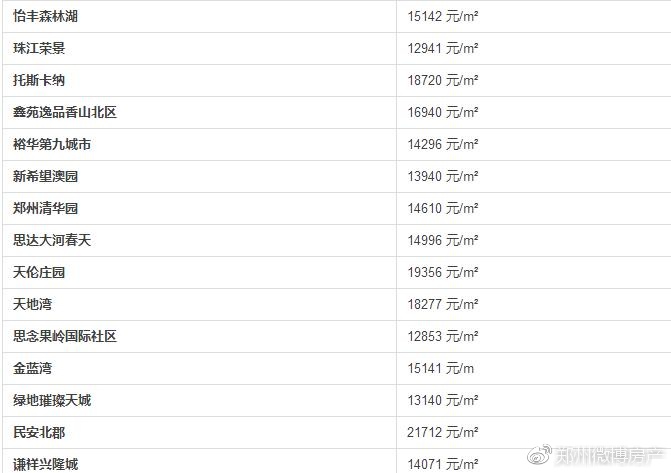Select the 19356 元/m² price value

[x=443, y=273]
